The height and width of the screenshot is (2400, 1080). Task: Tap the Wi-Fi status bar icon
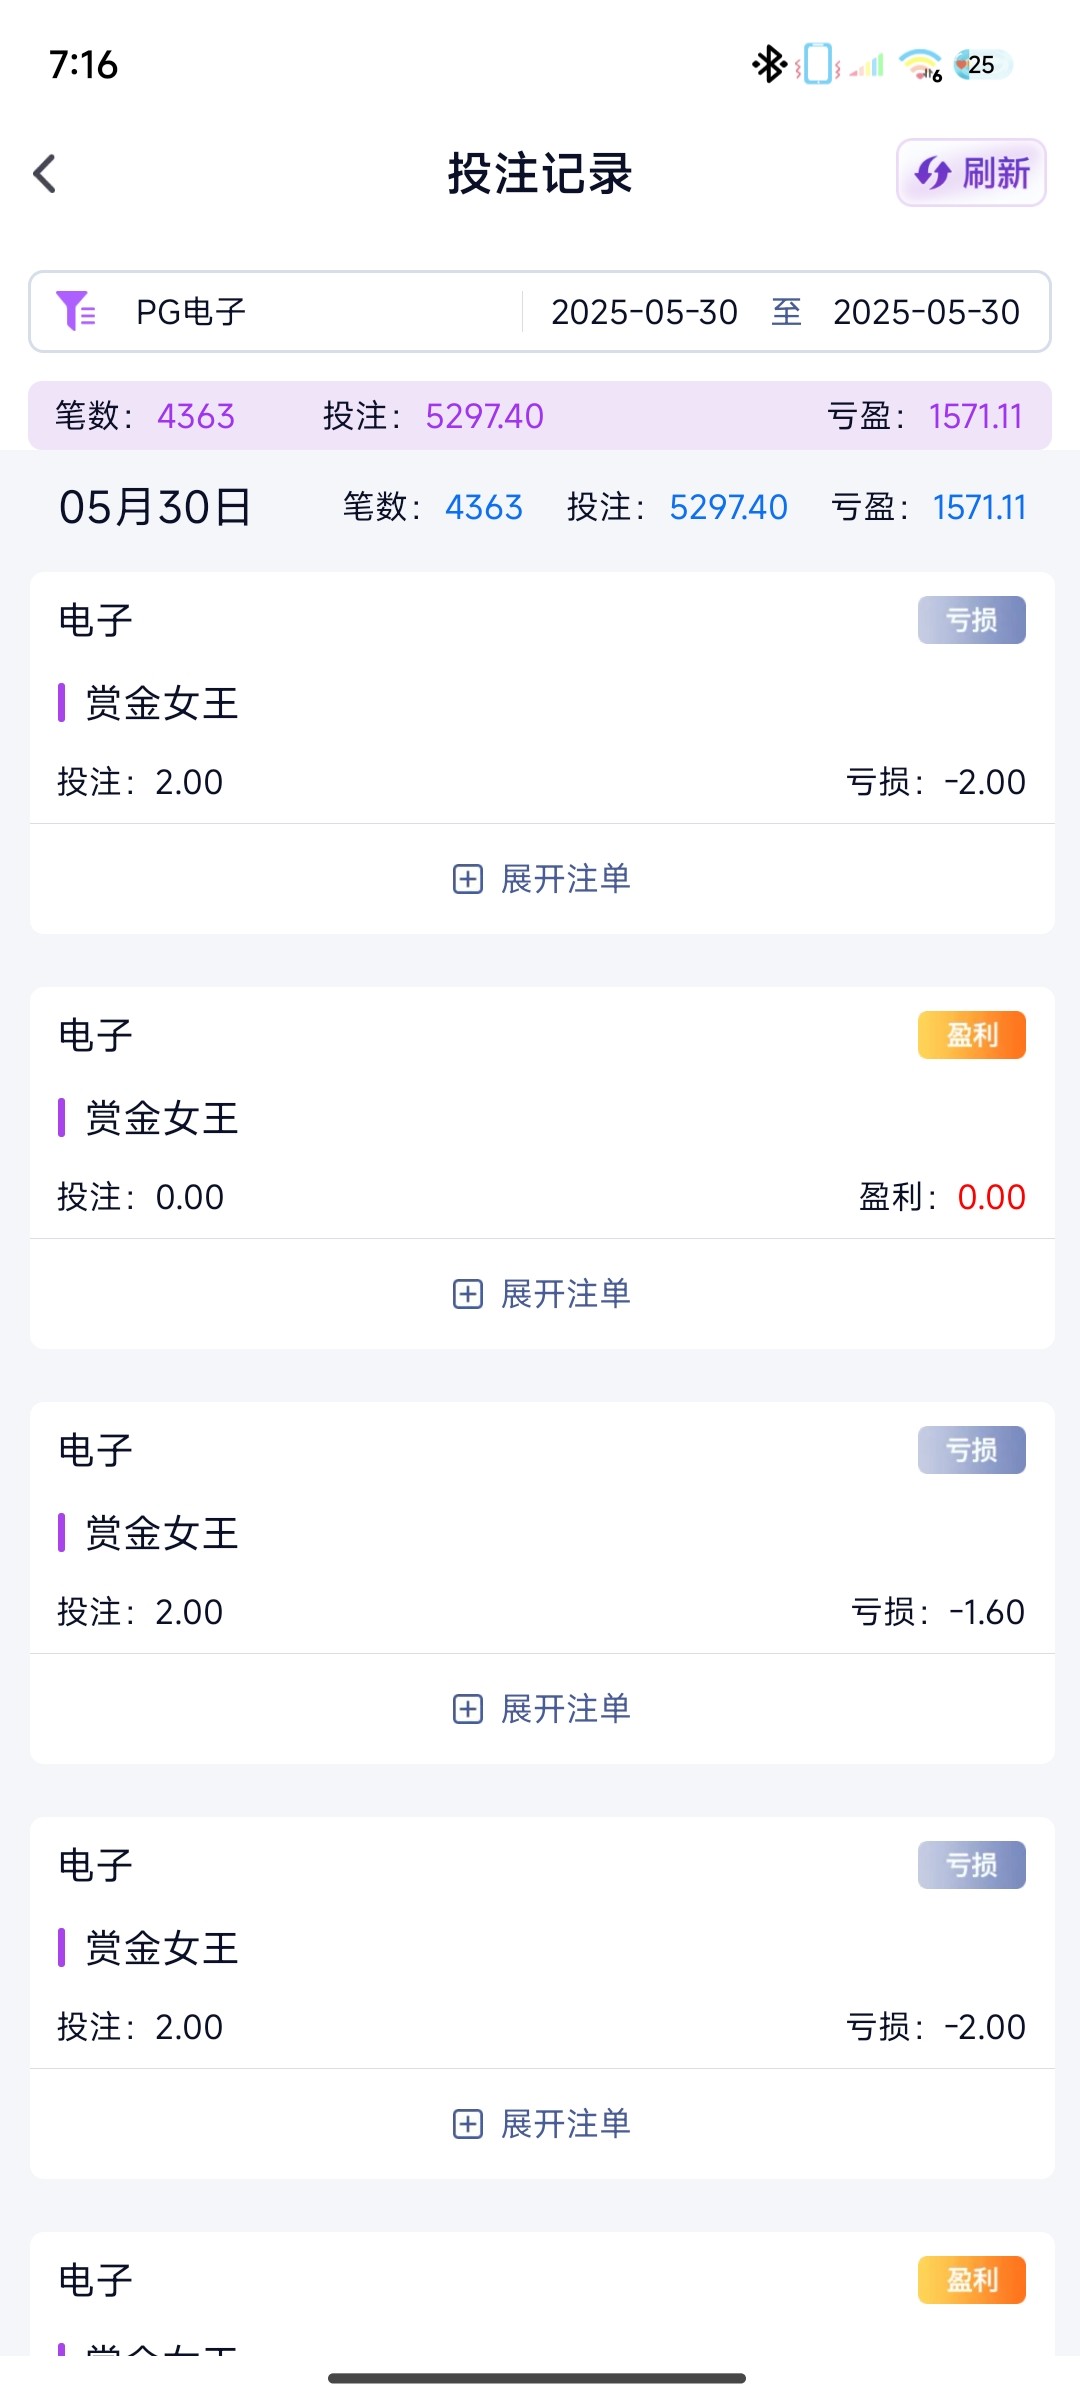920,65
